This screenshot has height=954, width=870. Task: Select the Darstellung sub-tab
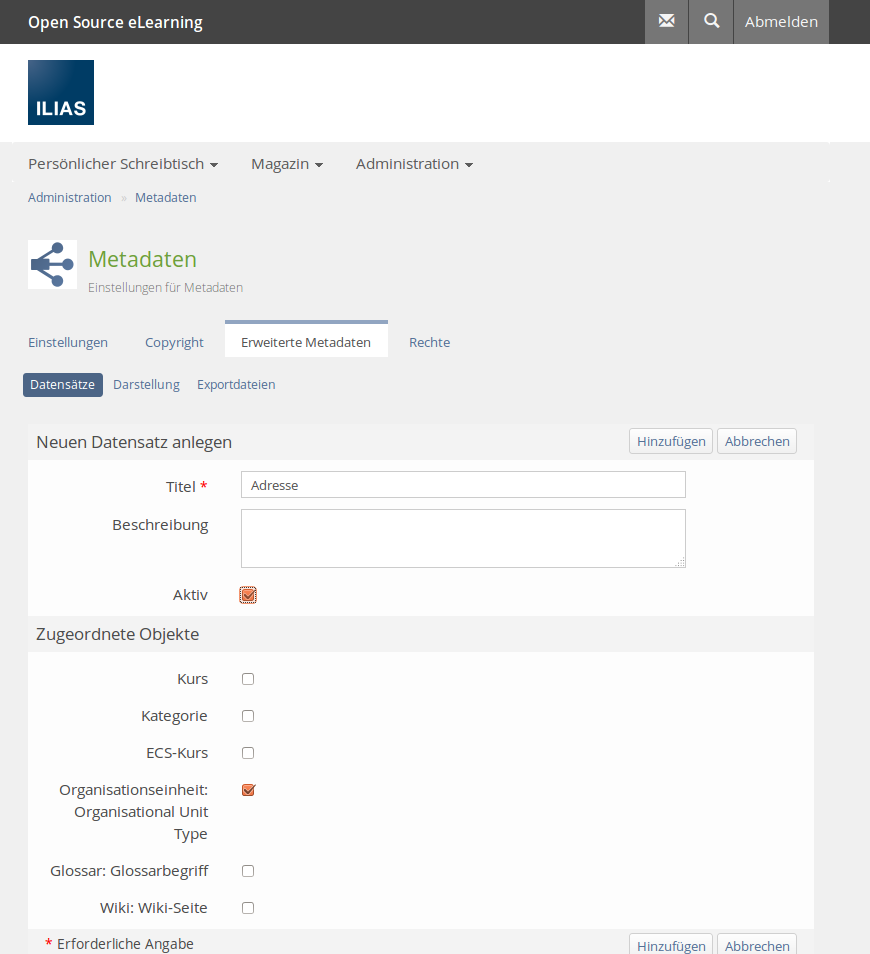click(146, 385)
